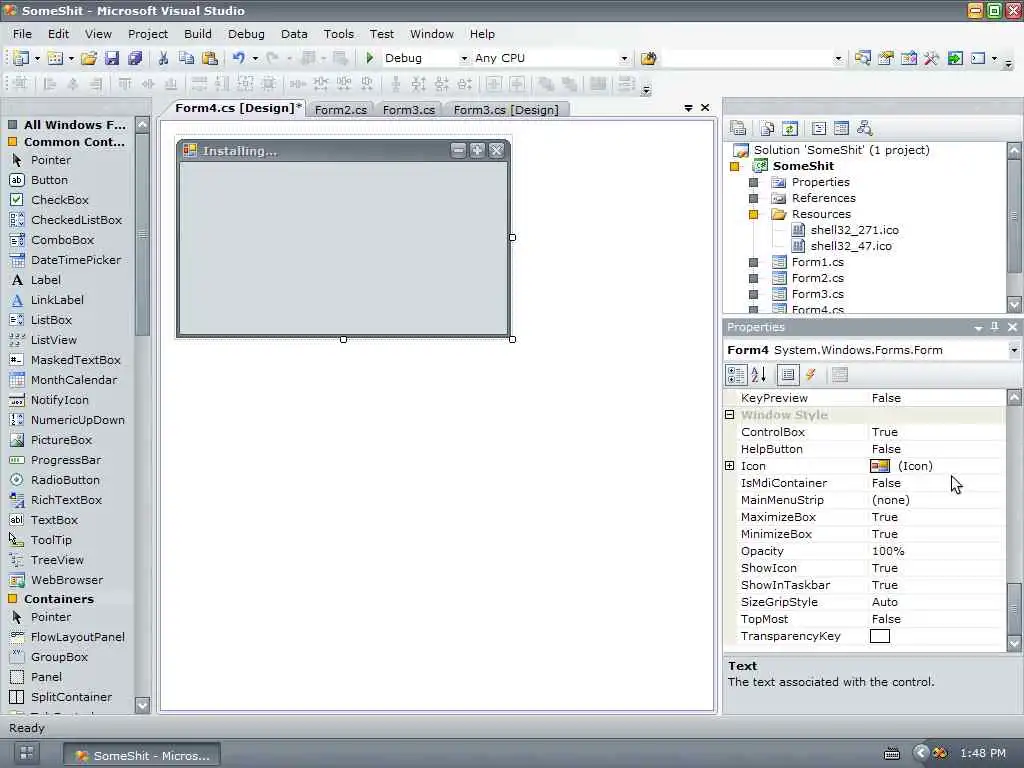Image resolution: width=1024 pixels, height=768 pixels.
Task: Show Properties page icon in Properties panel
Action: tap(788, 375)
